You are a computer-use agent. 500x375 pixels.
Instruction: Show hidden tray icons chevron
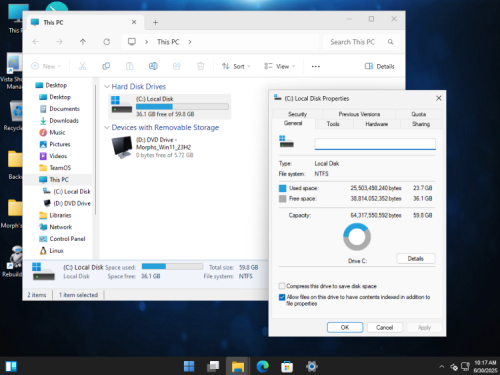click(442, 367)
